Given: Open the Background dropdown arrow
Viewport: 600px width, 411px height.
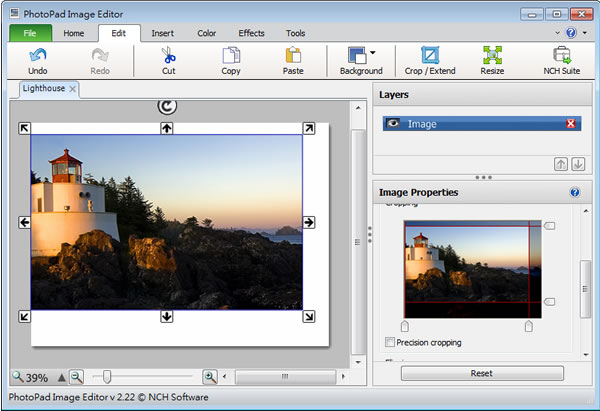Looking at the screenshot, I should 373,52.
